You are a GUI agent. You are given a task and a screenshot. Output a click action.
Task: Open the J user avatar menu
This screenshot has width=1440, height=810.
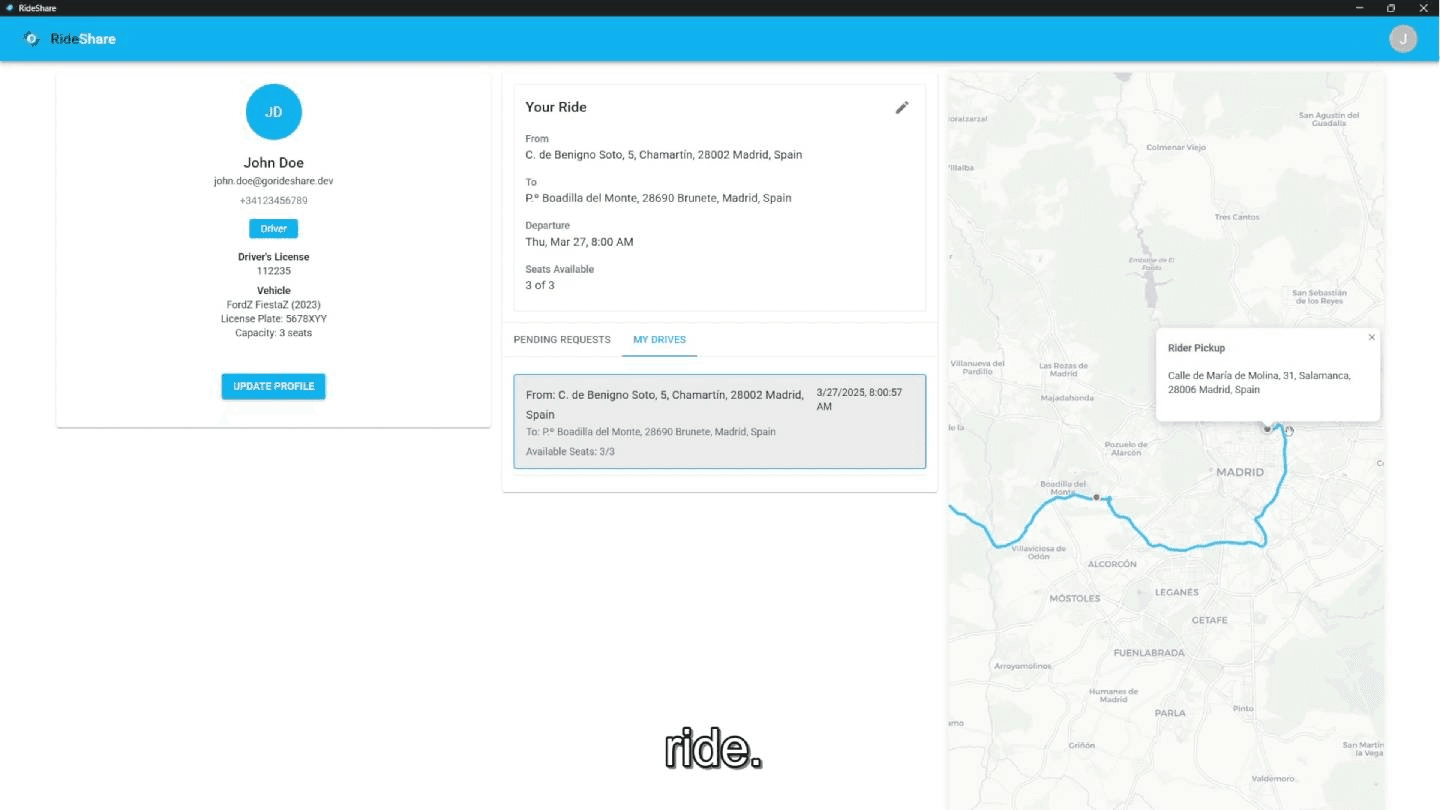coord(1403,39)
